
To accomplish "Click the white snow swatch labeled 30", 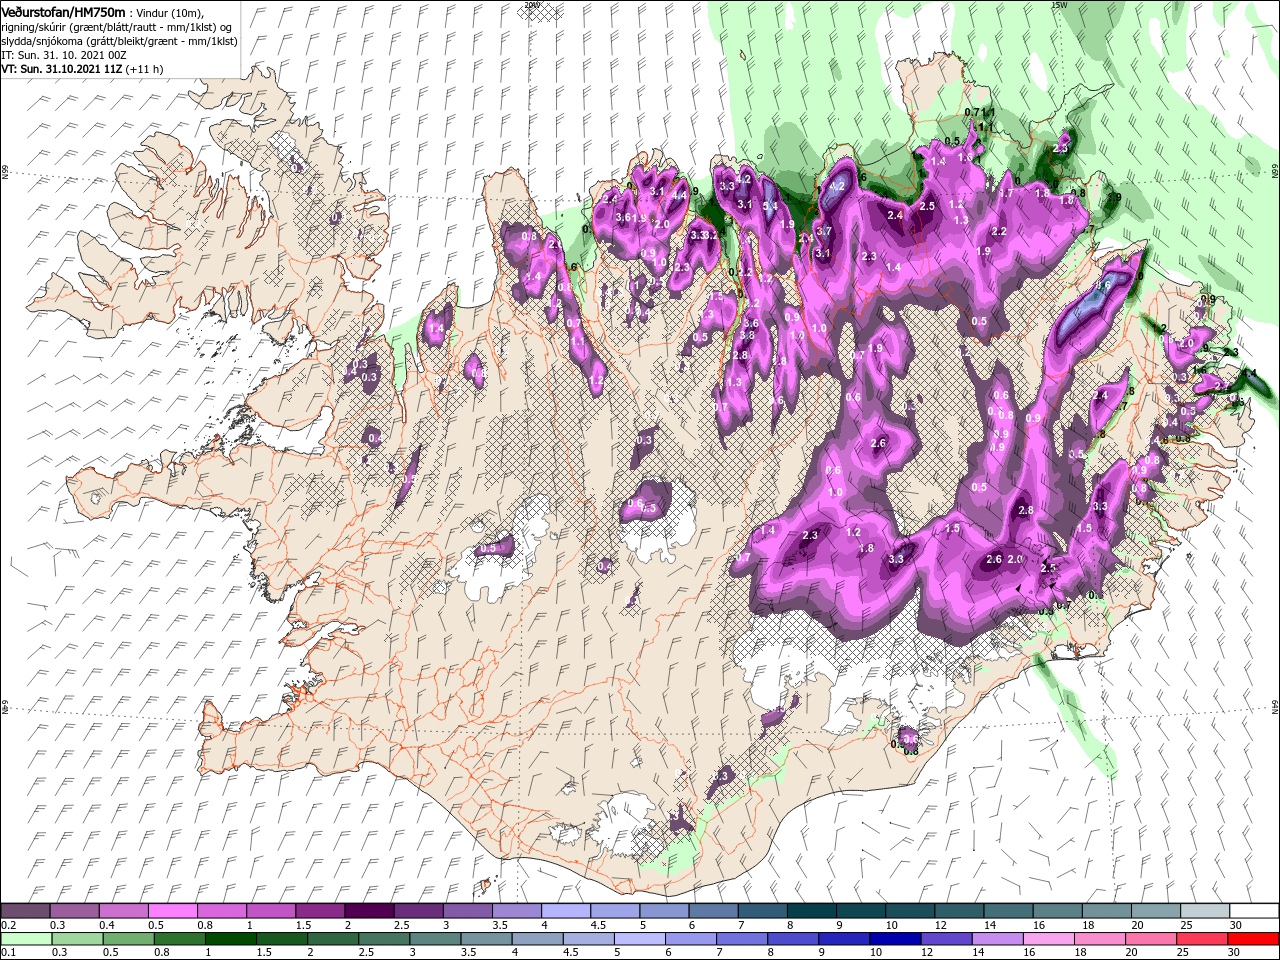I will pyautogui.click(x=1252, y=911).
